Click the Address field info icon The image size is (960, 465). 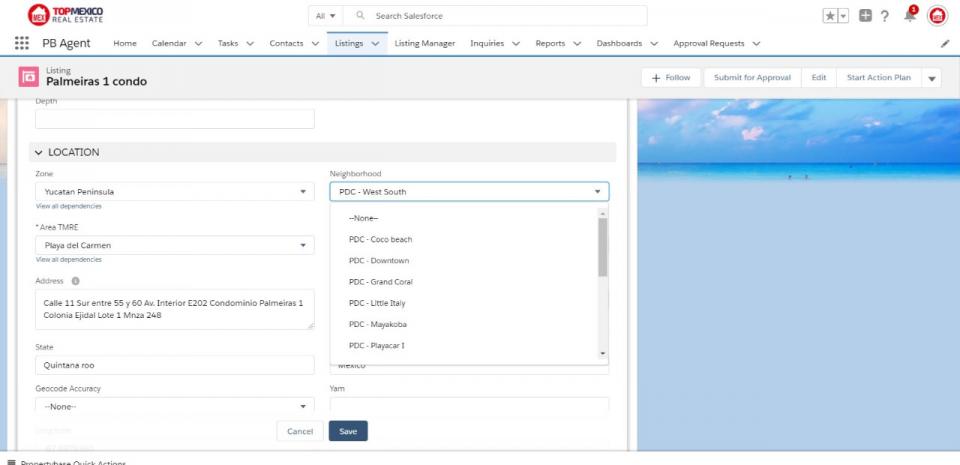click(74, 281)
